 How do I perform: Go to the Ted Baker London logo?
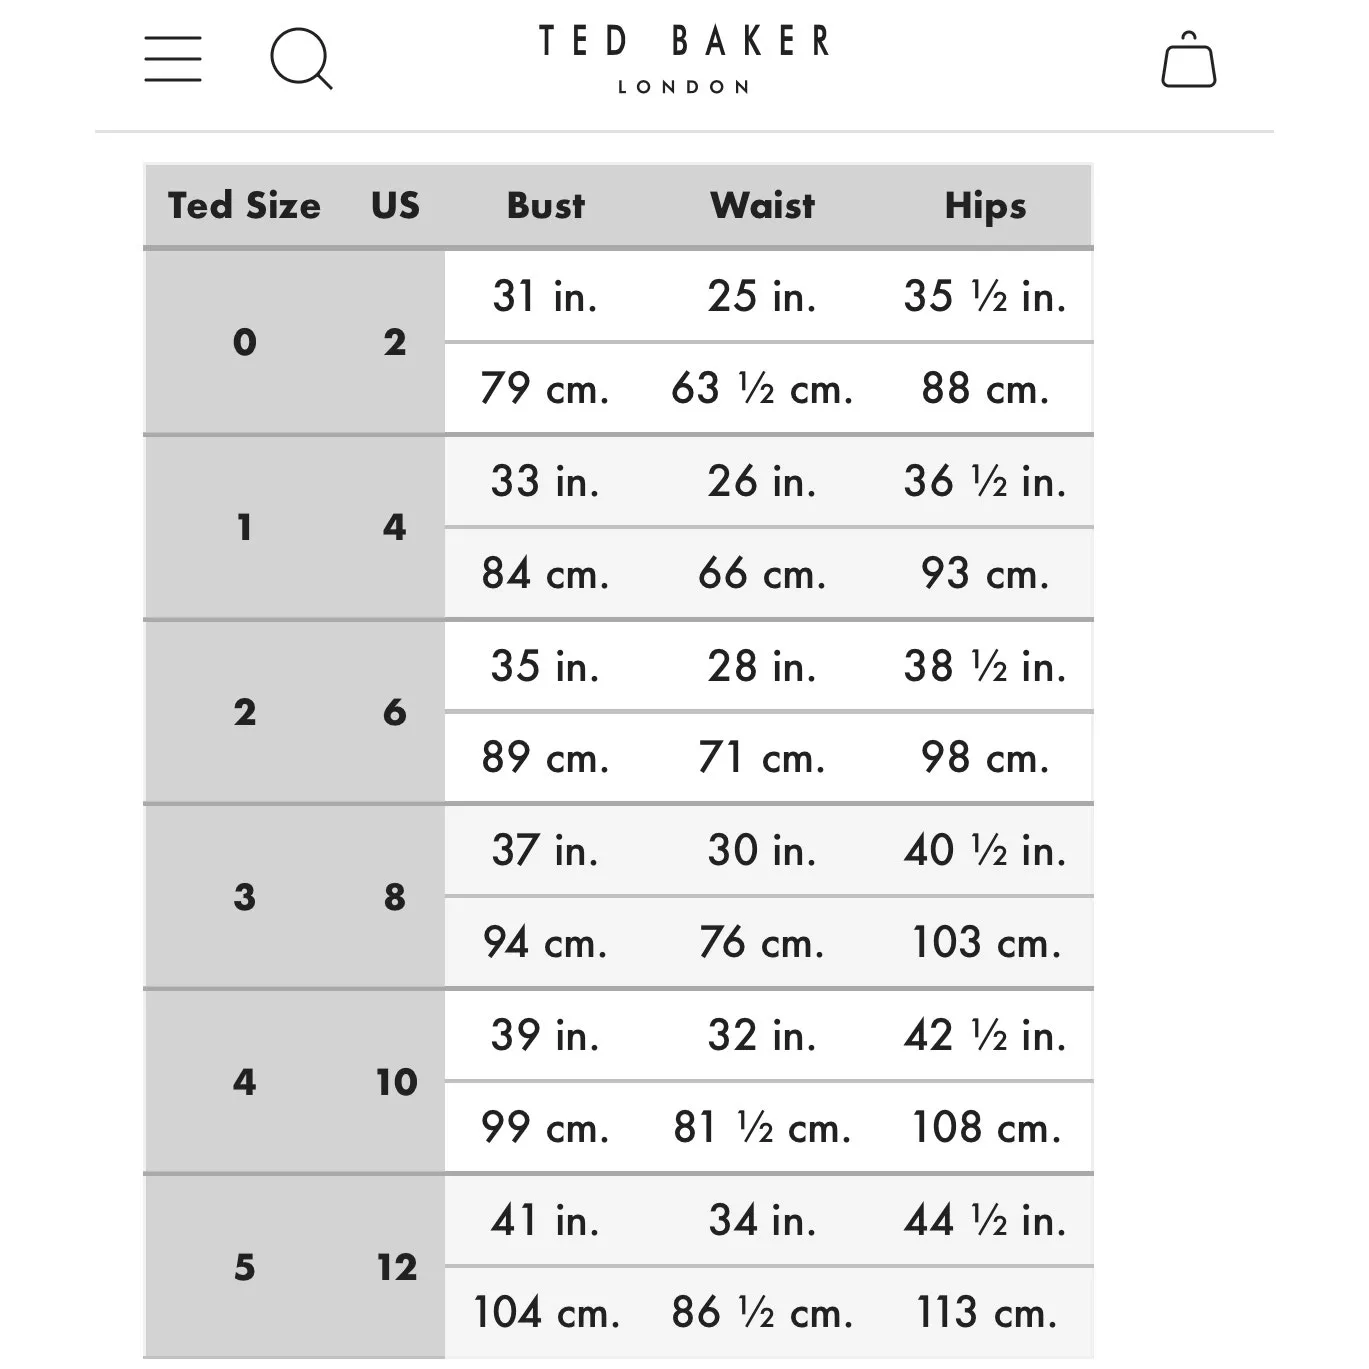point(684,58)
